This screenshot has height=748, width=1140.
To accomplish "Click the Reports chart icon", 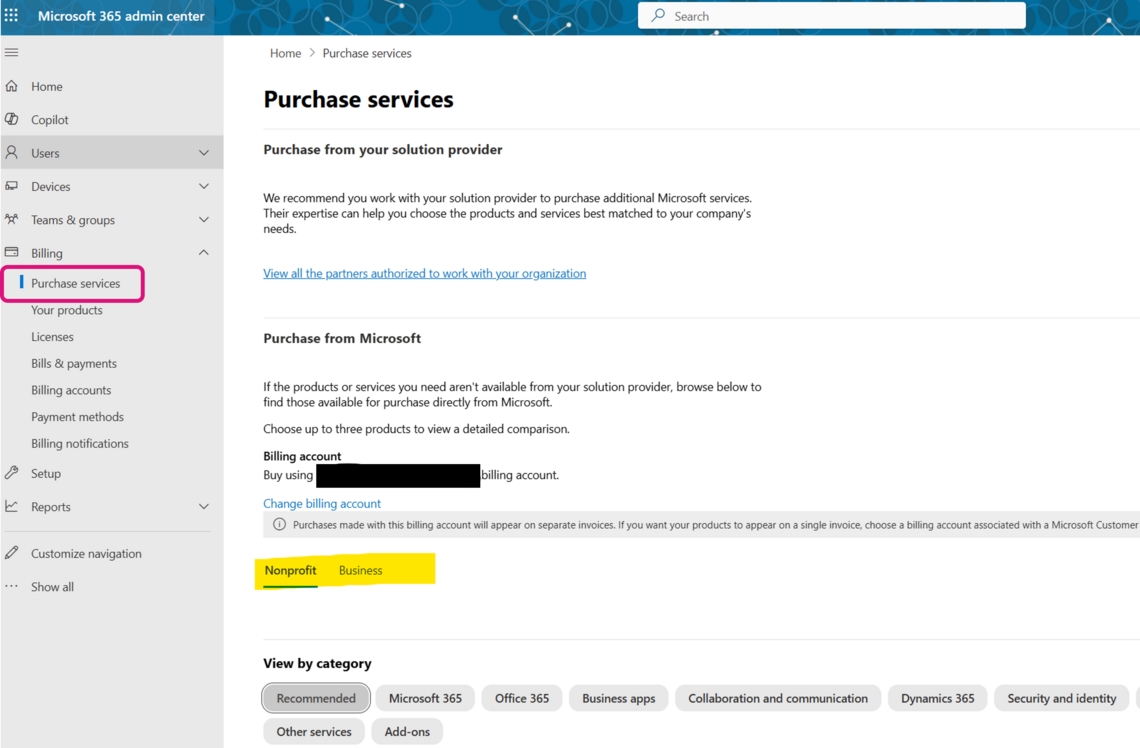I will pyautogui.click(x=12, y=506).
